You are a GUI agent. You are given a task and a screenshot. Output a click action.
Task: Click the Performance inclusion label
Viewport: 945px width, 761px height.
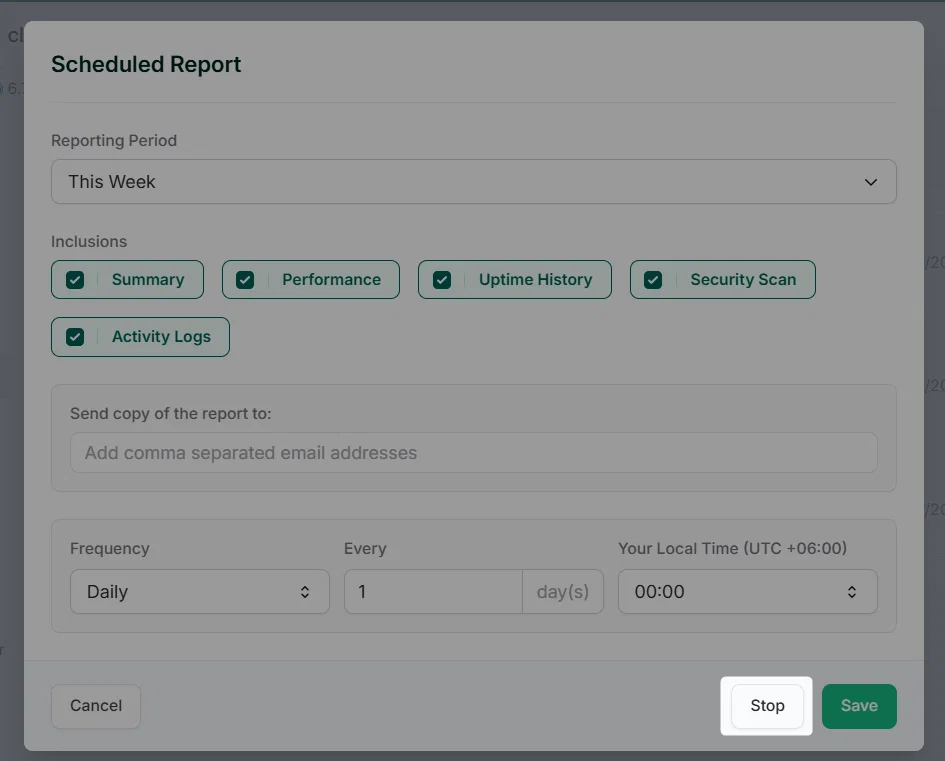[x=331, y=280]
